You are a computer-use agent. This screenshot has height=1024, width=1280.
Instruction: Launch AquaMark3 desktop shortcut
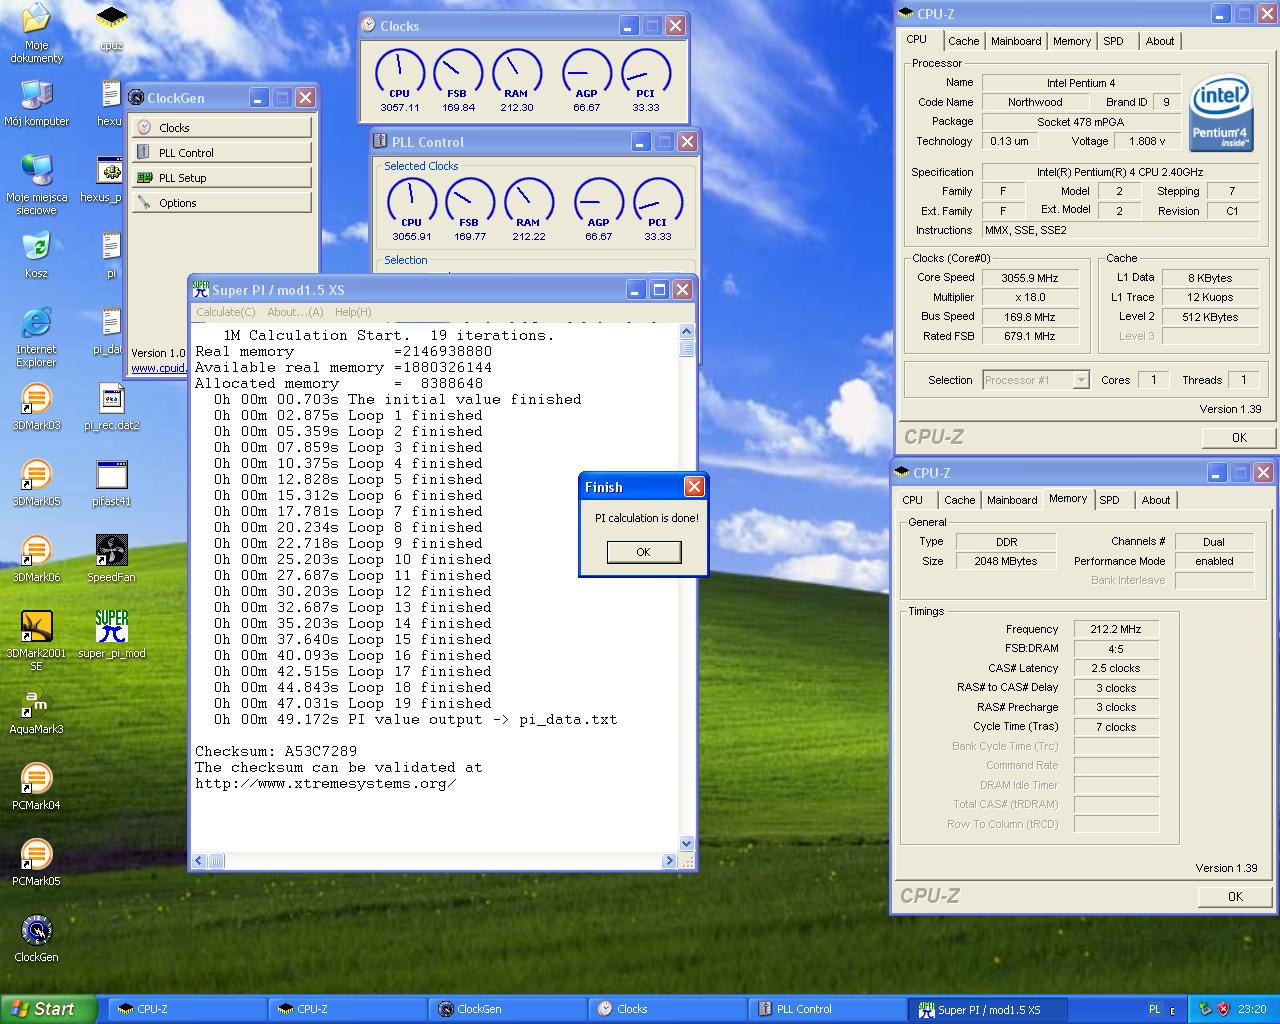point(36,711)
